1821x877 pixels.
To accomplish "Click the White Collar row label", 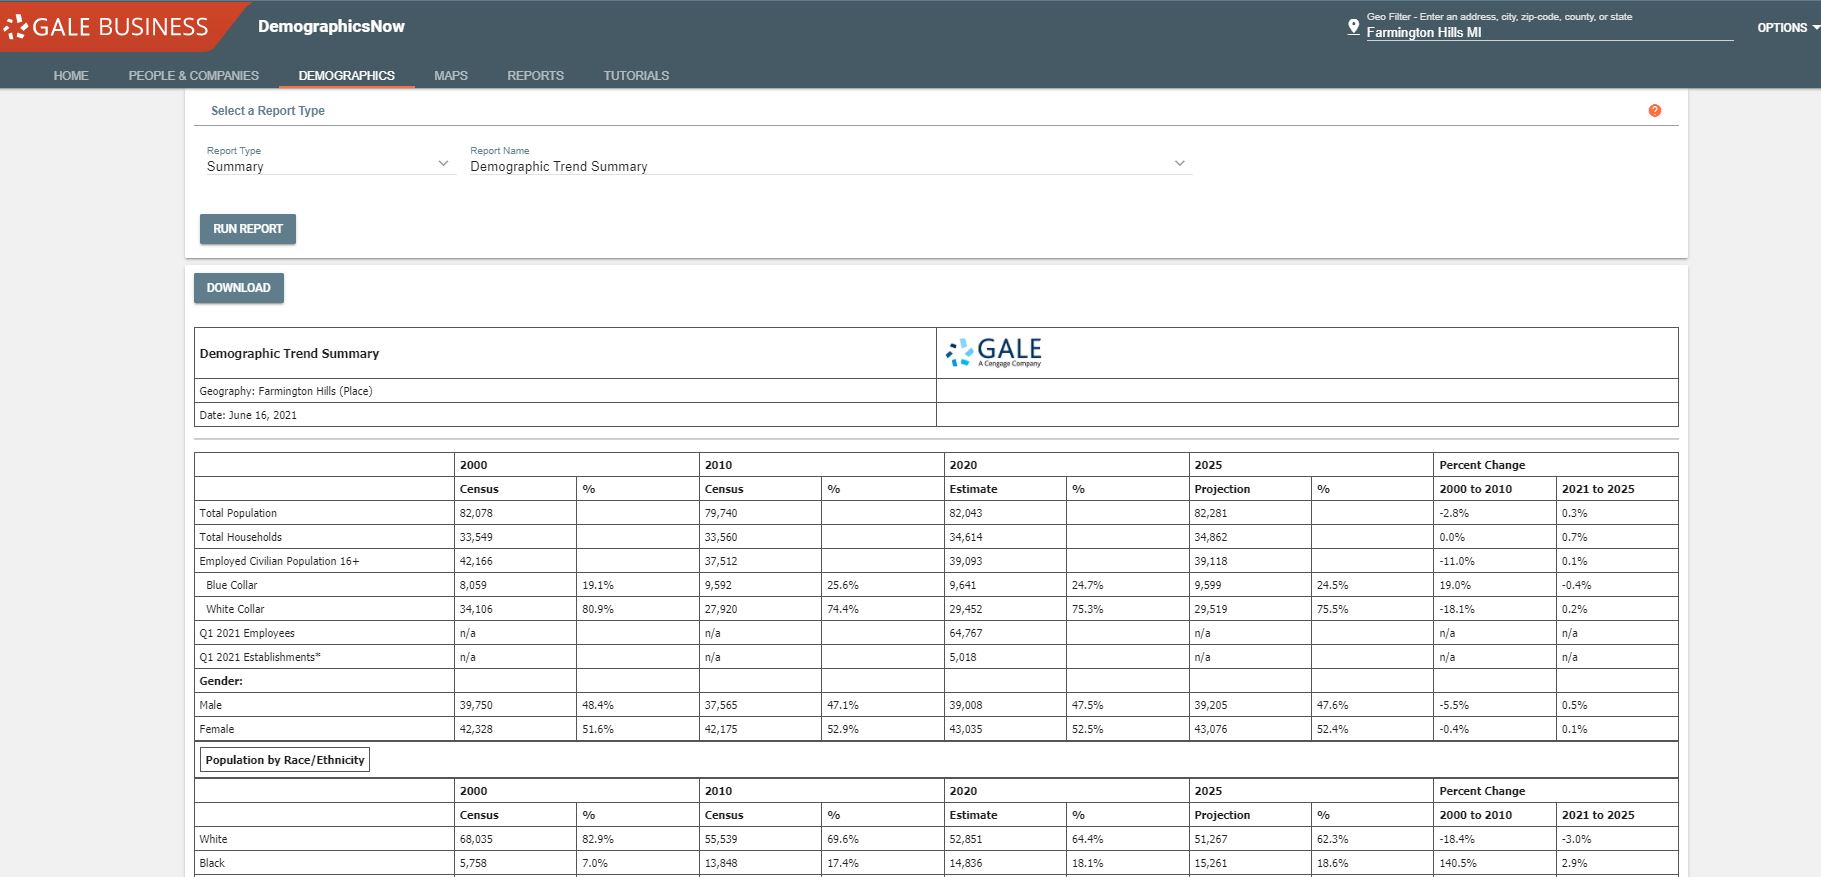I will click(235, 609).
